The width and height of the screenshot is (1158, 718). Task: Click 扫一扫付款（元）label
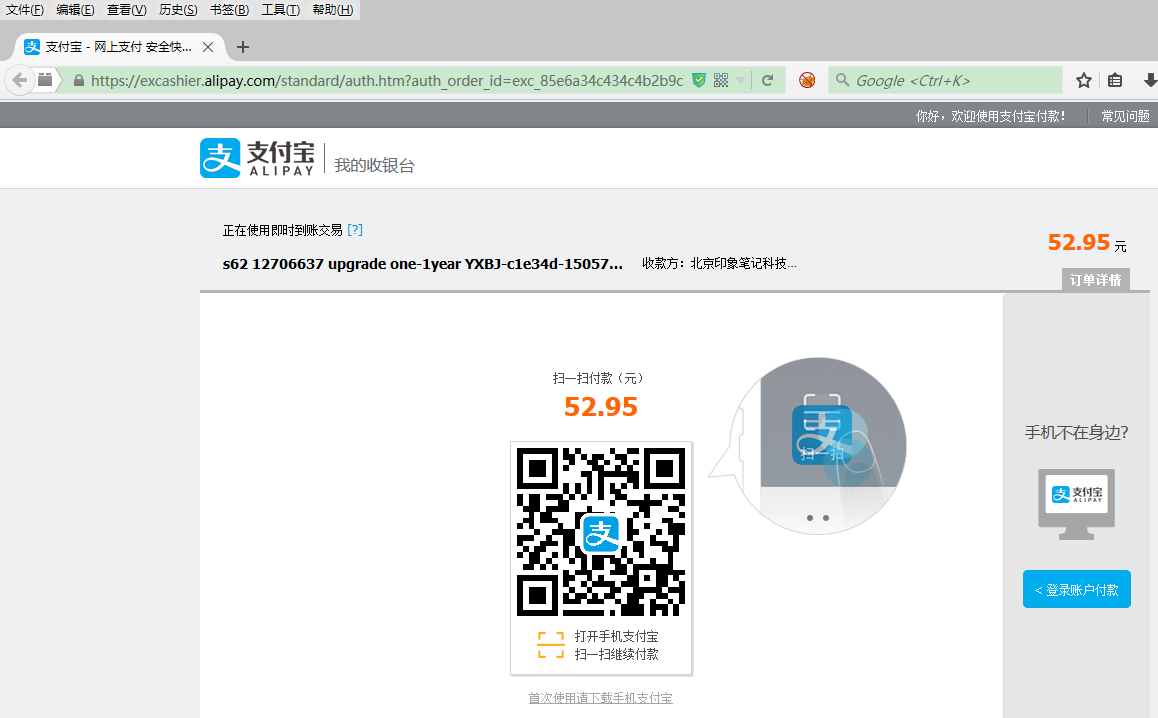[598, 378]
